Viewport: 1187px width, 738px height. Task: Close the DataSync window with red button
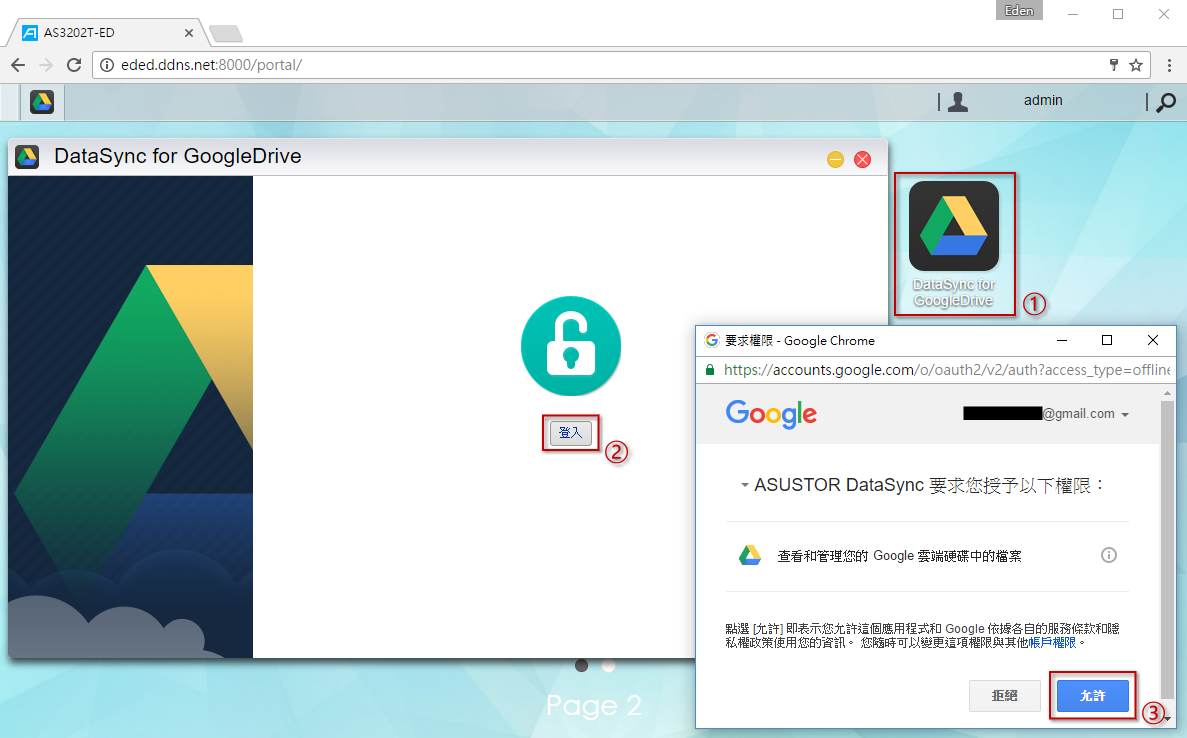tap(862, 159)
